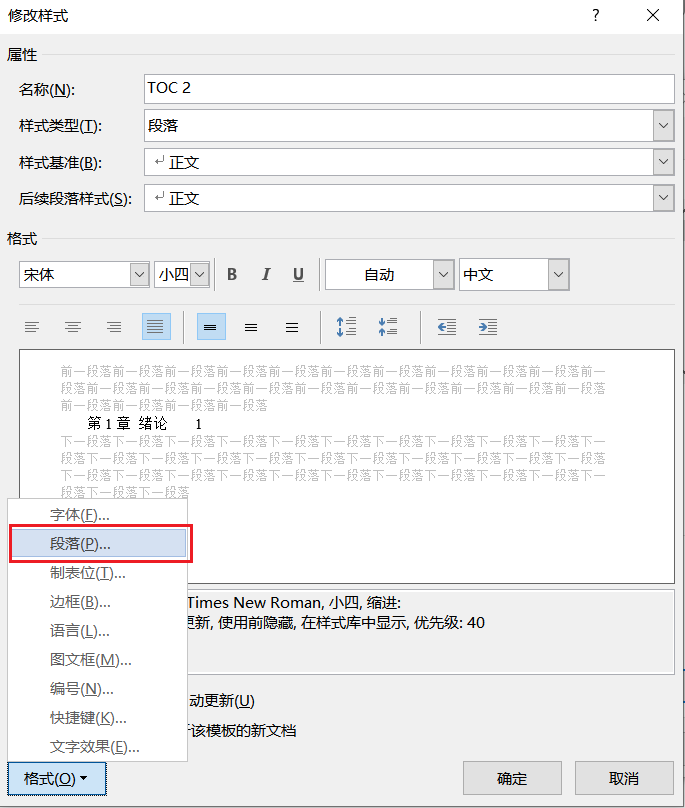Image resolution: width=685 pixels, height=808 pixels.
Task: Select justified text alignment
Action: coord(156,327)
